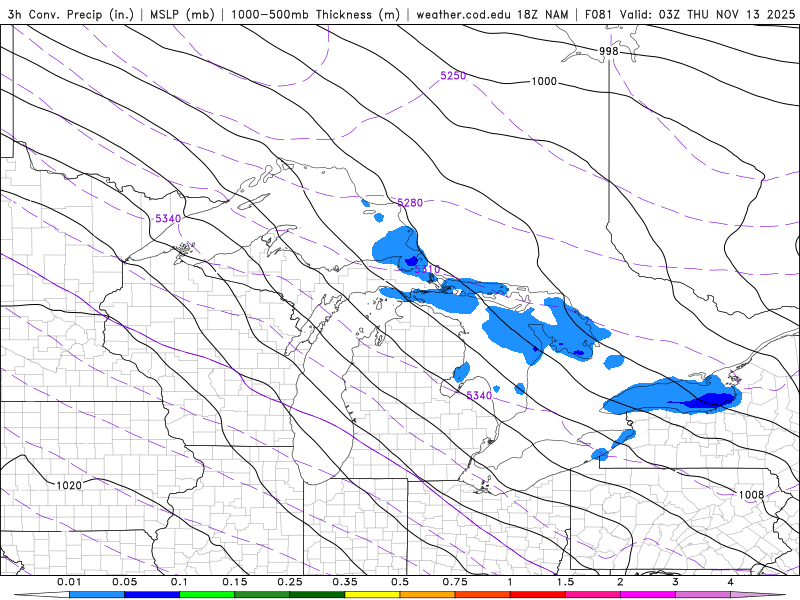This screenshot has width=800, height=600.
Task: Pick the dark blue legend color swatch
Action: (x=152, y=595)
